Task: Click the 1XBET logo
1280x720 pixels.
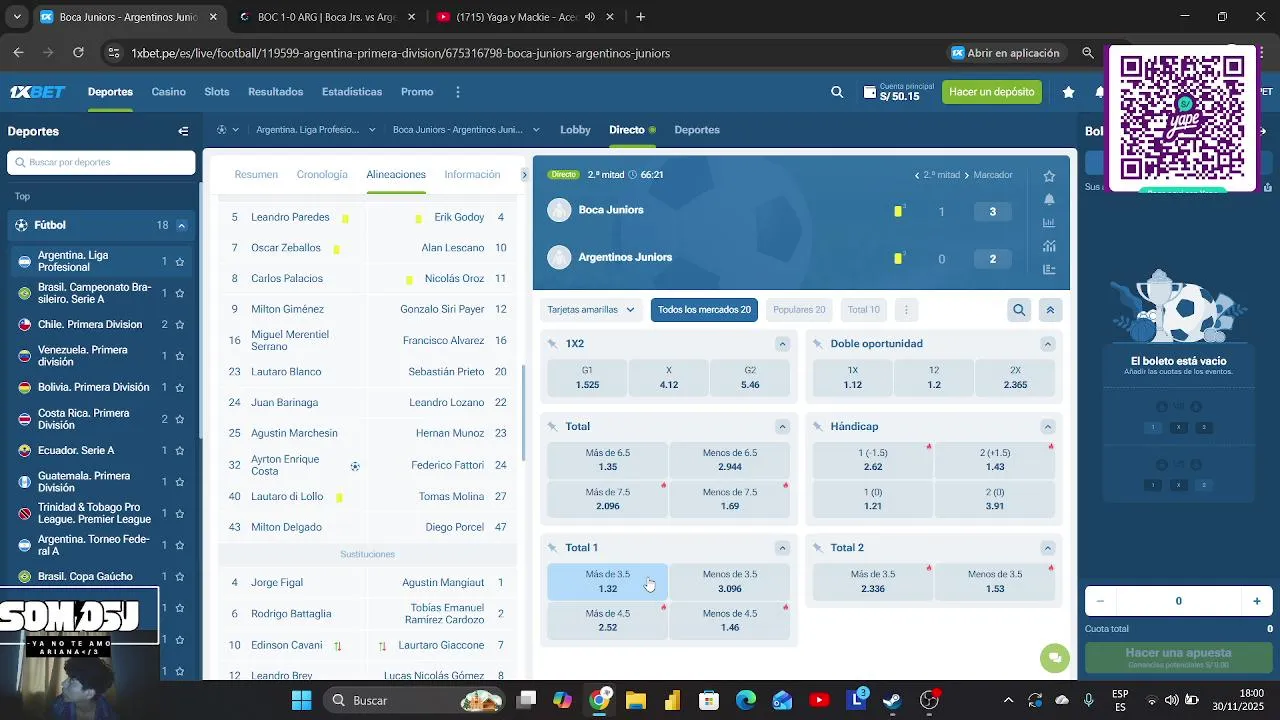Action: [37, 92]
